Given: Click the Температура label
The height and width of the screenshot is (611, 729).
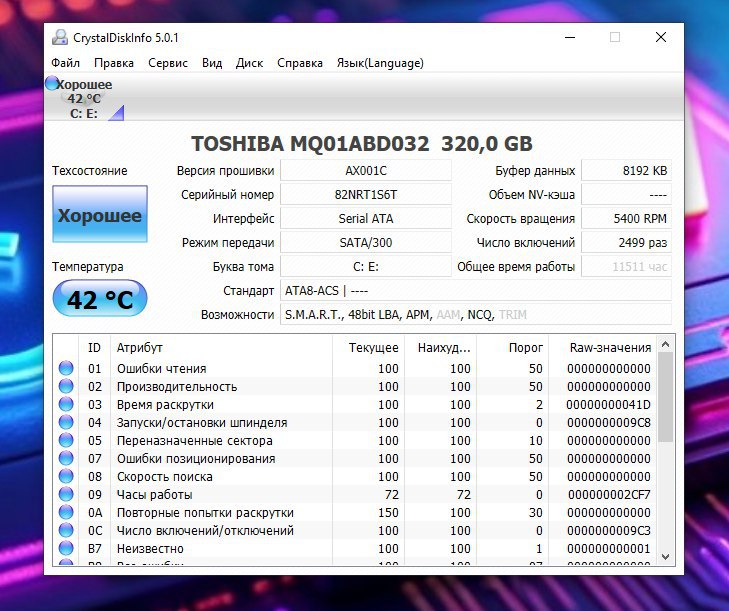Looking at the screenshot, I should [x=87, y=266].
